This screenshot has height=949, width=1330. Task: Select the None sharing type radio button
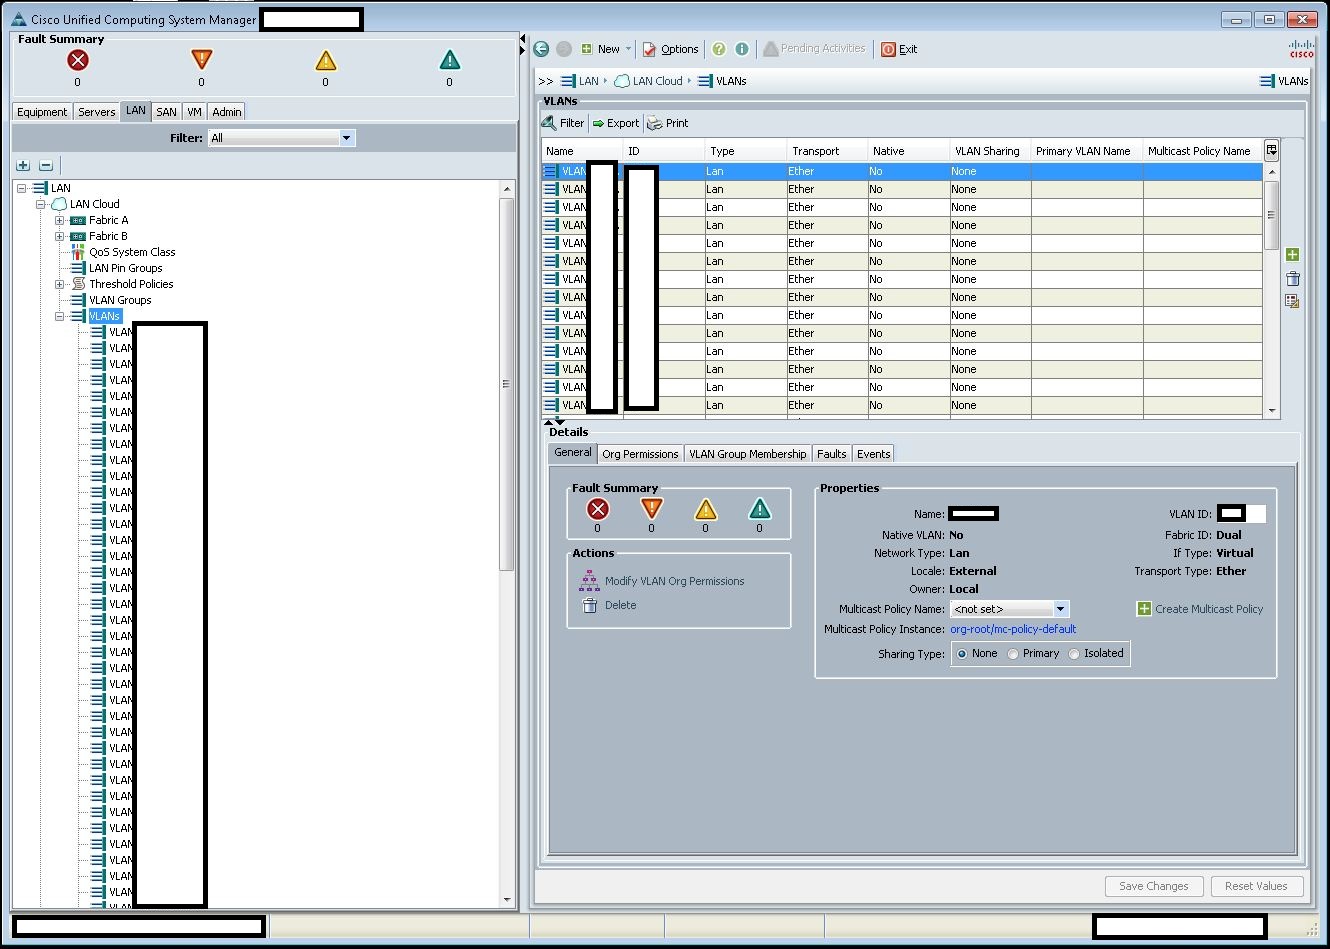pos(962,654)
